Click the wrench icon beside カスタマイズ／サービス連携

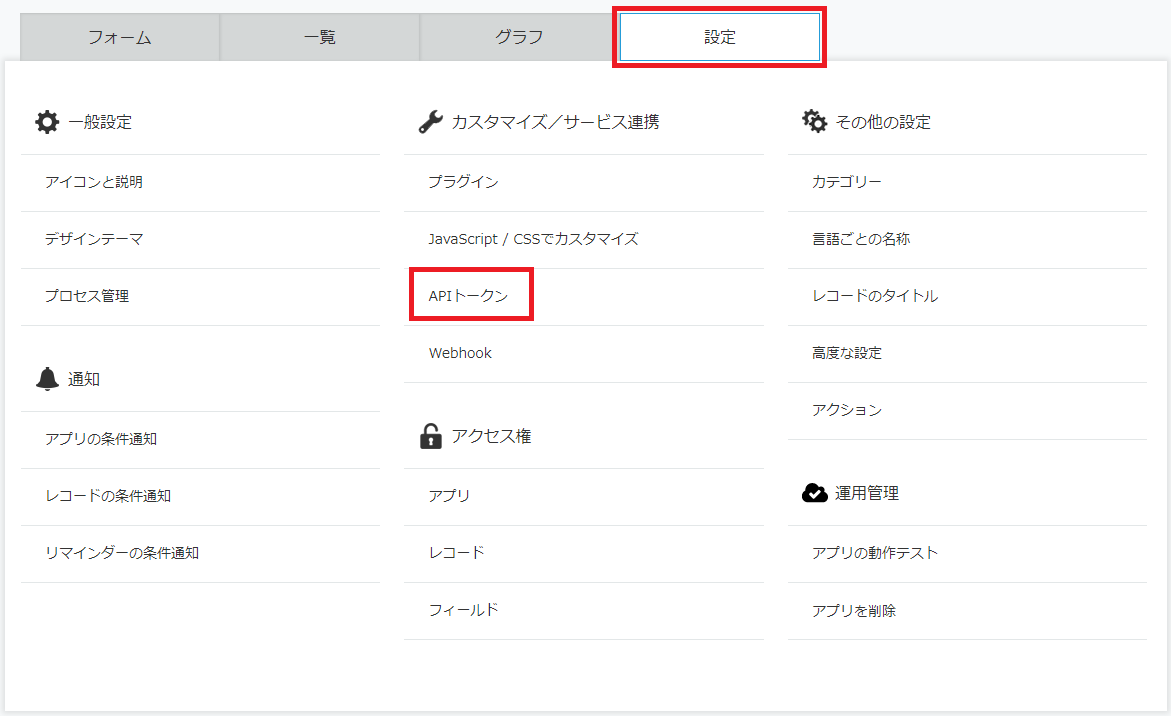(x=430, y=122)
